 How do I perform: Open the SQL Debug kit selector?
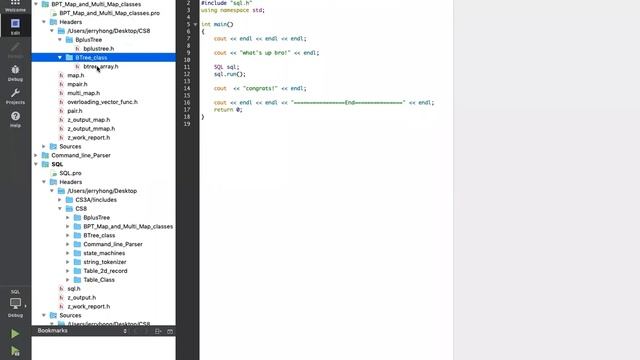point(15,304)
